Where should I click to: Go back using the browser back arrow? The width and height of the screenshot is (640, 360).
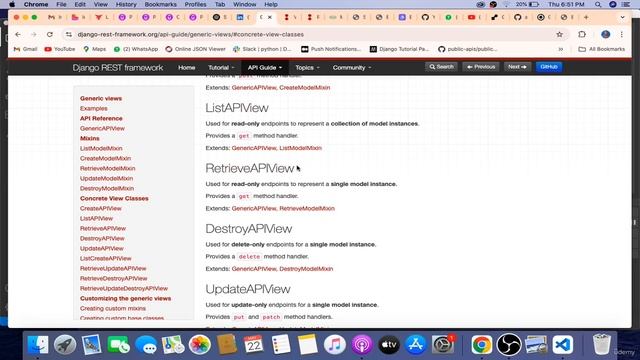[18, 35]
